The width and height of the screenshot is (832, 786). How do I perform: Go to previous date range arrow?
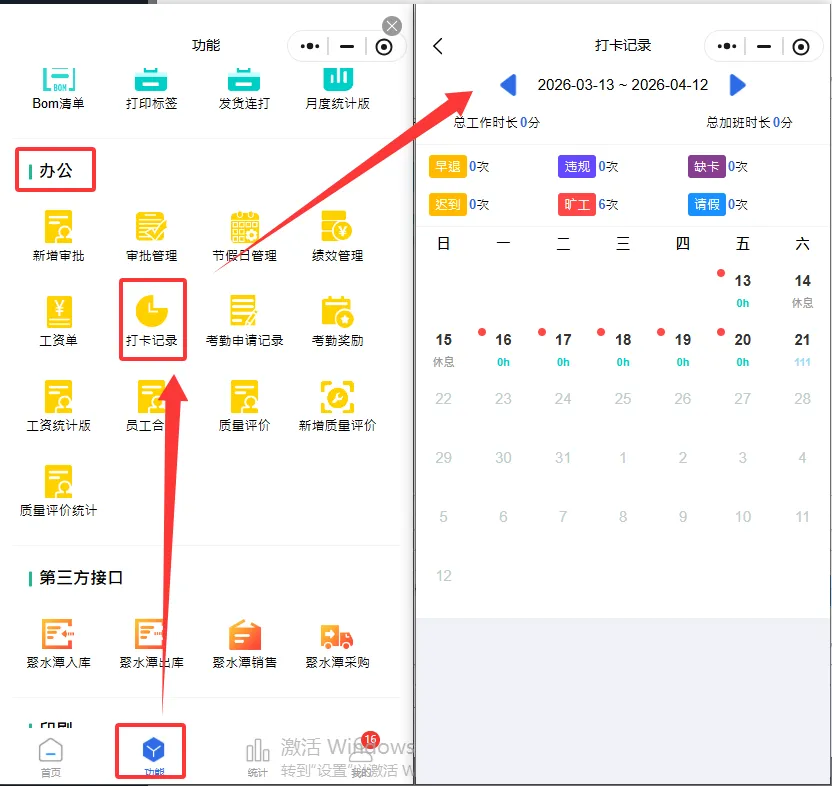[x=508, y=85]
